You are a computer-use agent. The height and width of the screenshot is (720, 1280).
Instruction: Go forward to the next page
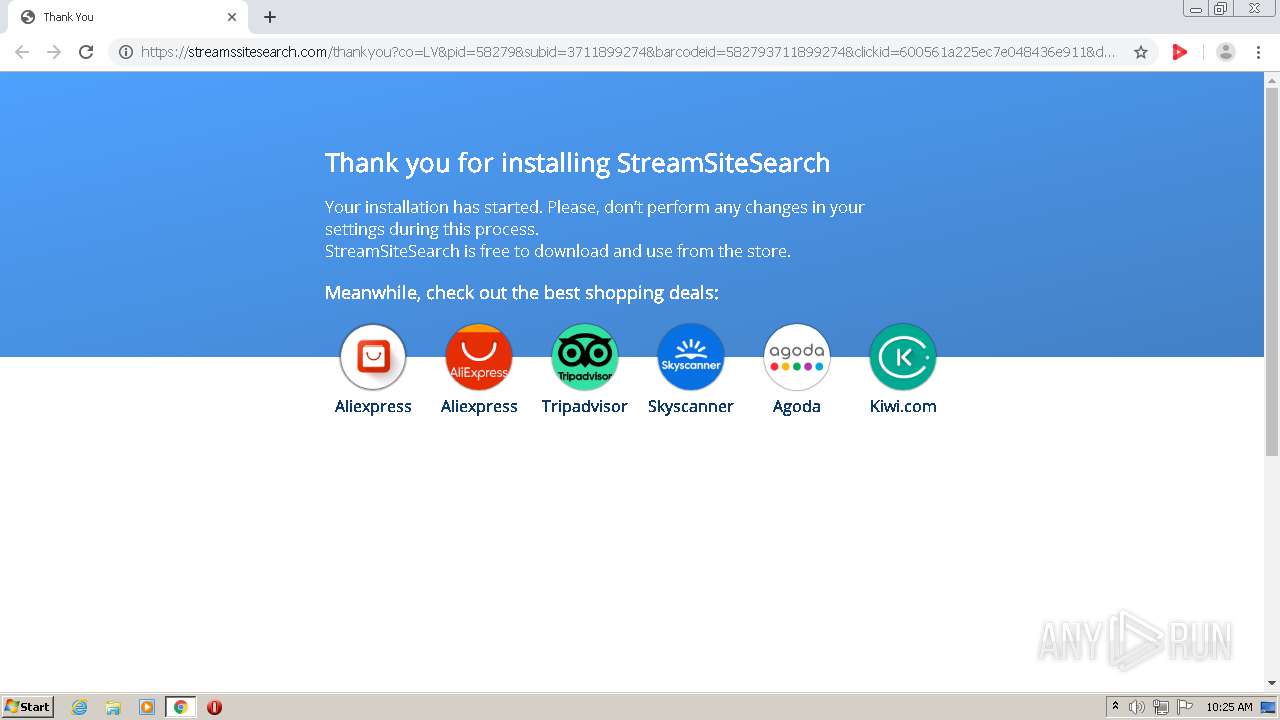pos(54,52)
